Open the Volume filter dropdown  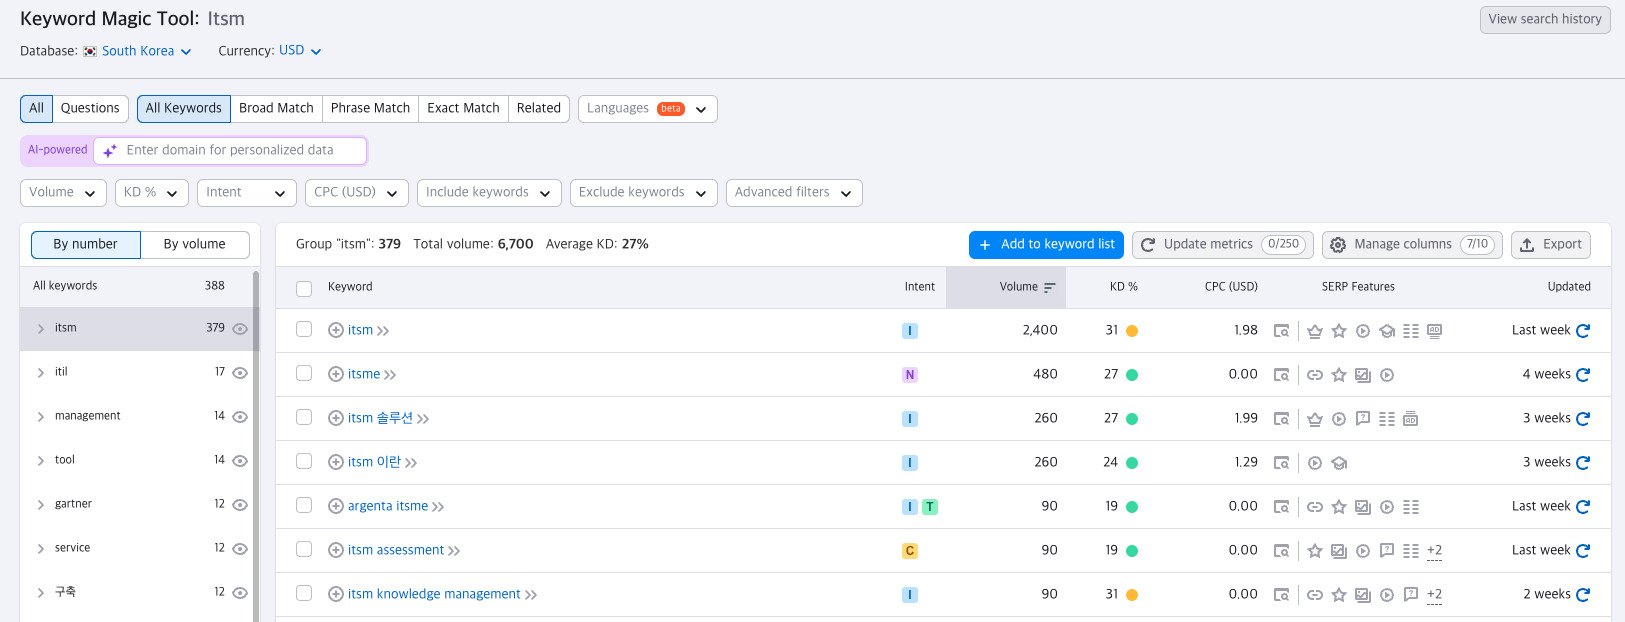(63, 193)
